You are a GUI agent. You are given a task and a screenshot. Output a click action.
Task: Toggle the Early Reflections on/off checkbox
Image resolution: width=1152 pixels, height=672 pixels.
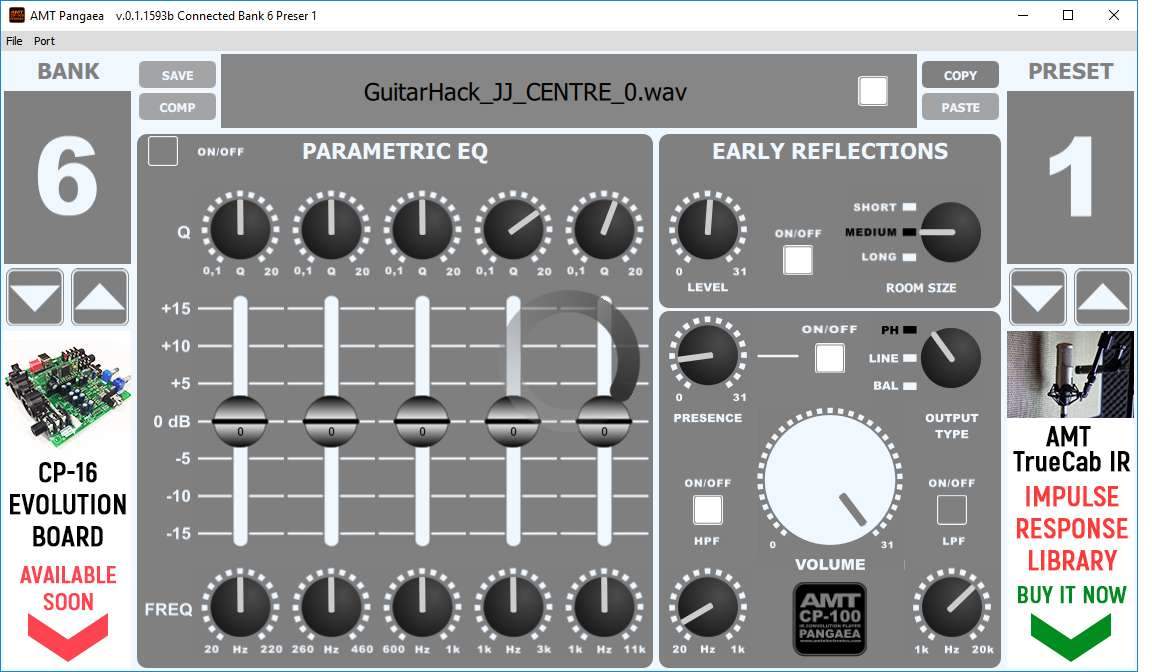click(798, 260)
